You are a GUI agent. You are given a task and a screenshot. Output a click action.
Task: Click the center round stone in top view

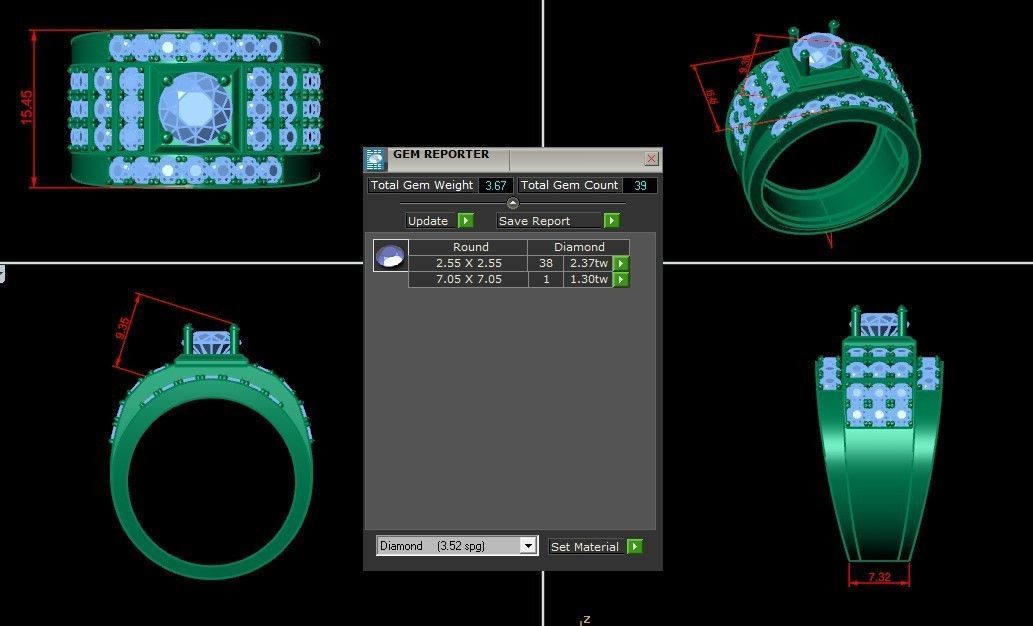(x=196, y=108)
